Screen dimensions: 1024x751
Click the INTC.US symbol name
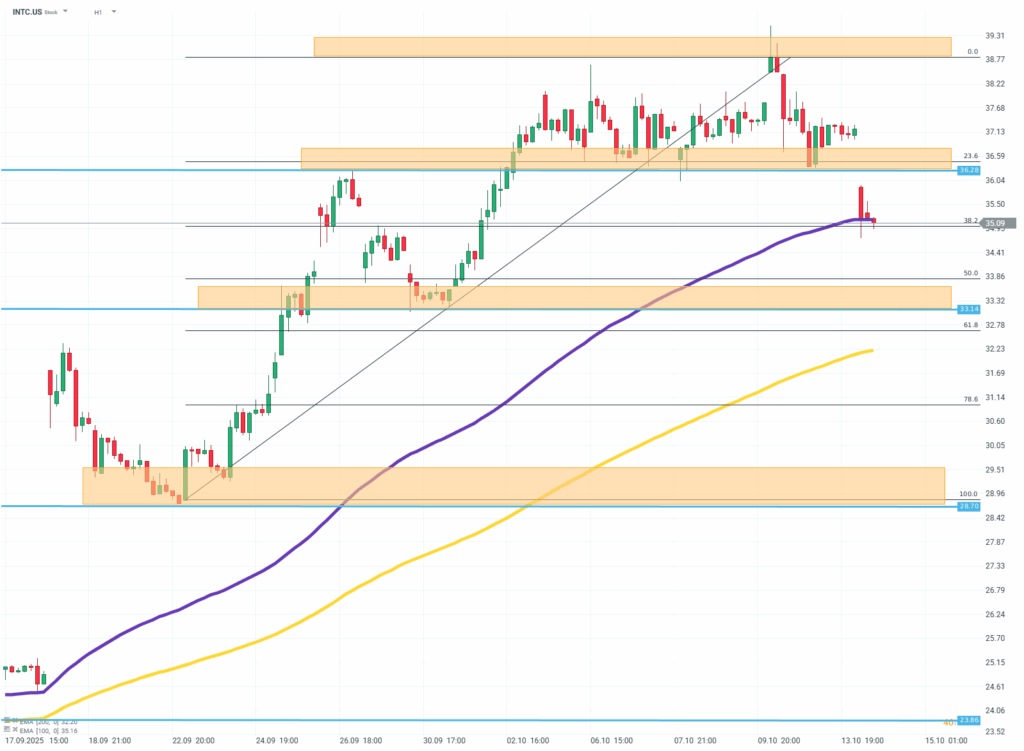(x=26, y=11)
